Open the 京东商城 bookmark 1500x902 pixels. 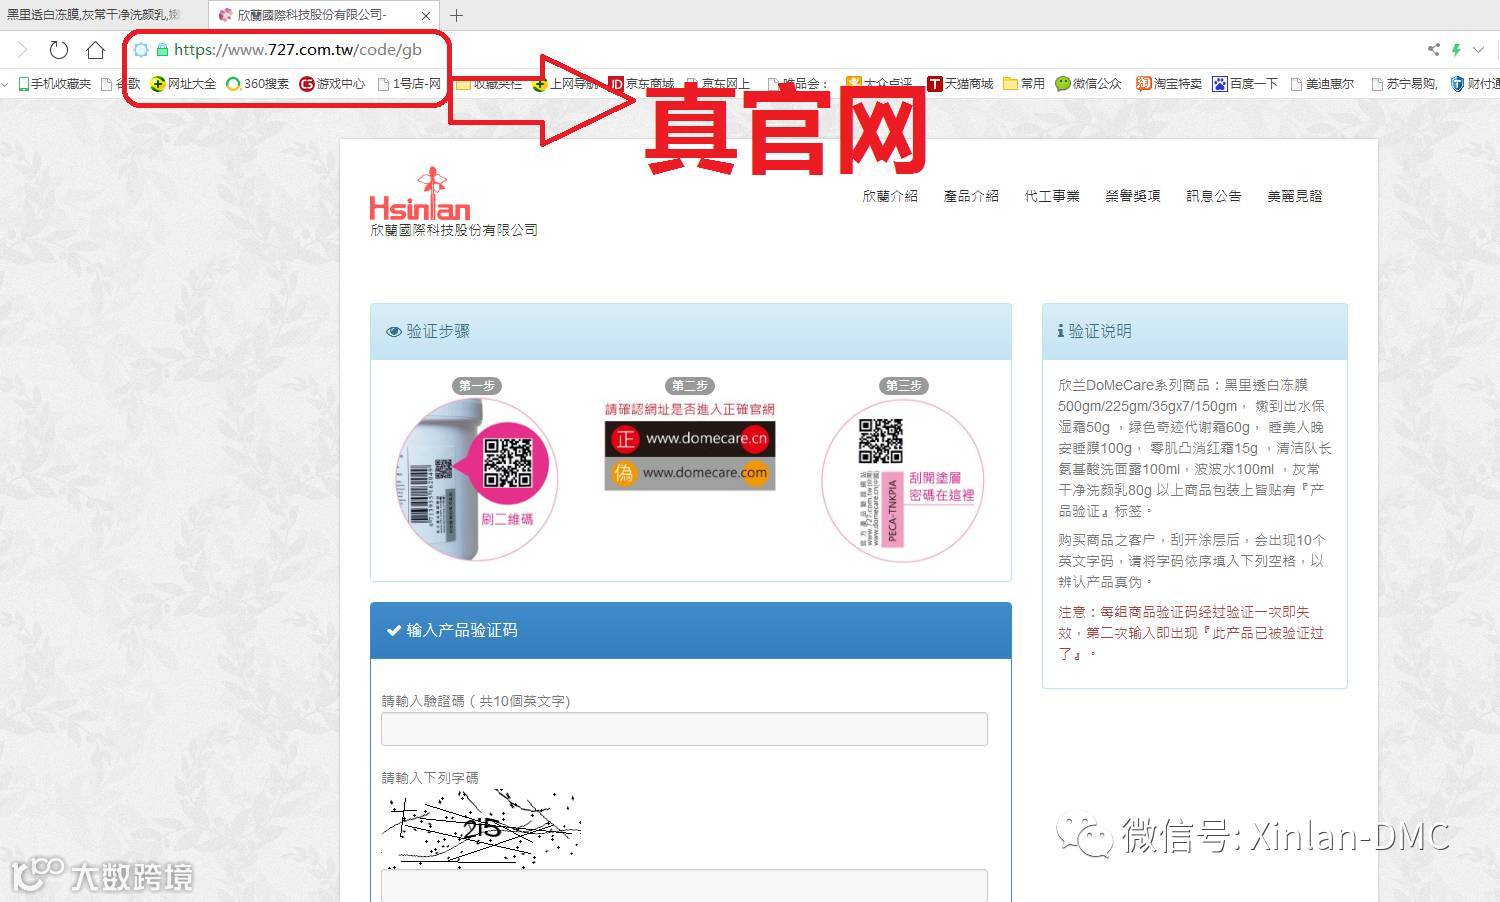(x=642, y=84)
